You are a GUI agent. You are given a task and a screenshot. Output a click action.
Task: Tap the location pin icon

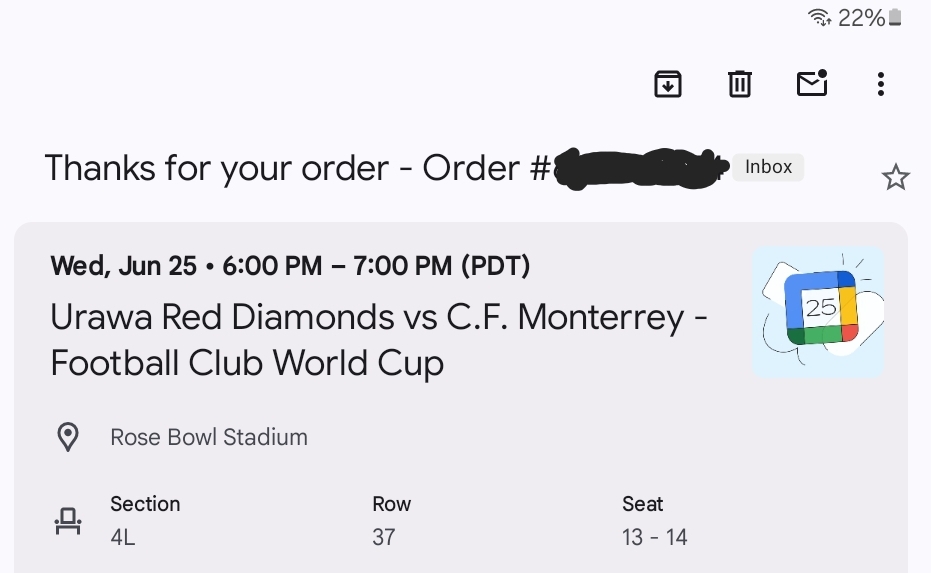68,437
